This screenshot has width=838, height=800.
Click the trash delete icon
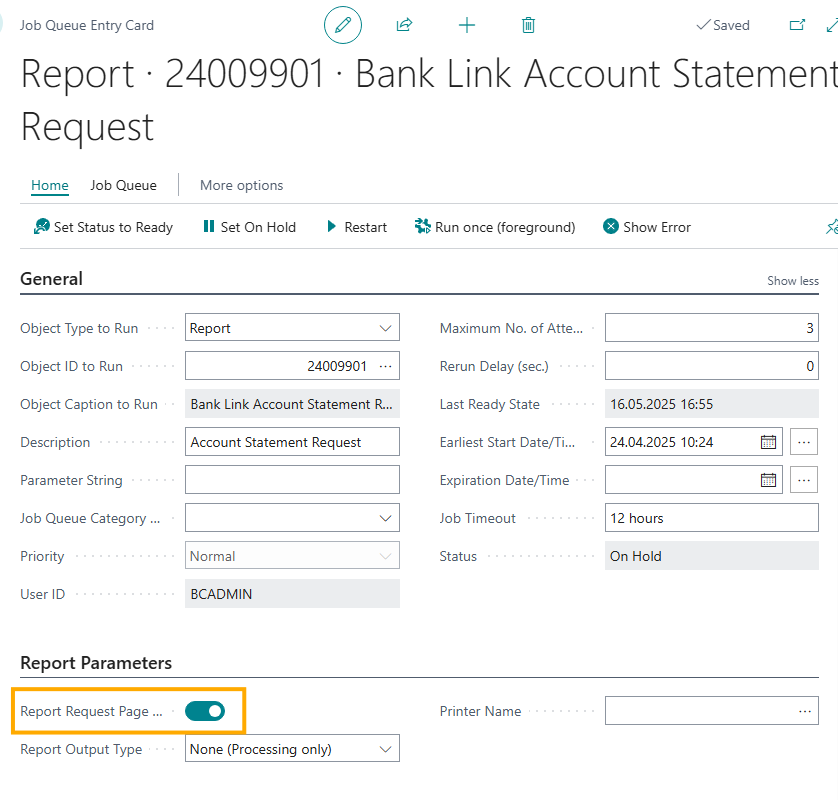click(x=528, y=25)
